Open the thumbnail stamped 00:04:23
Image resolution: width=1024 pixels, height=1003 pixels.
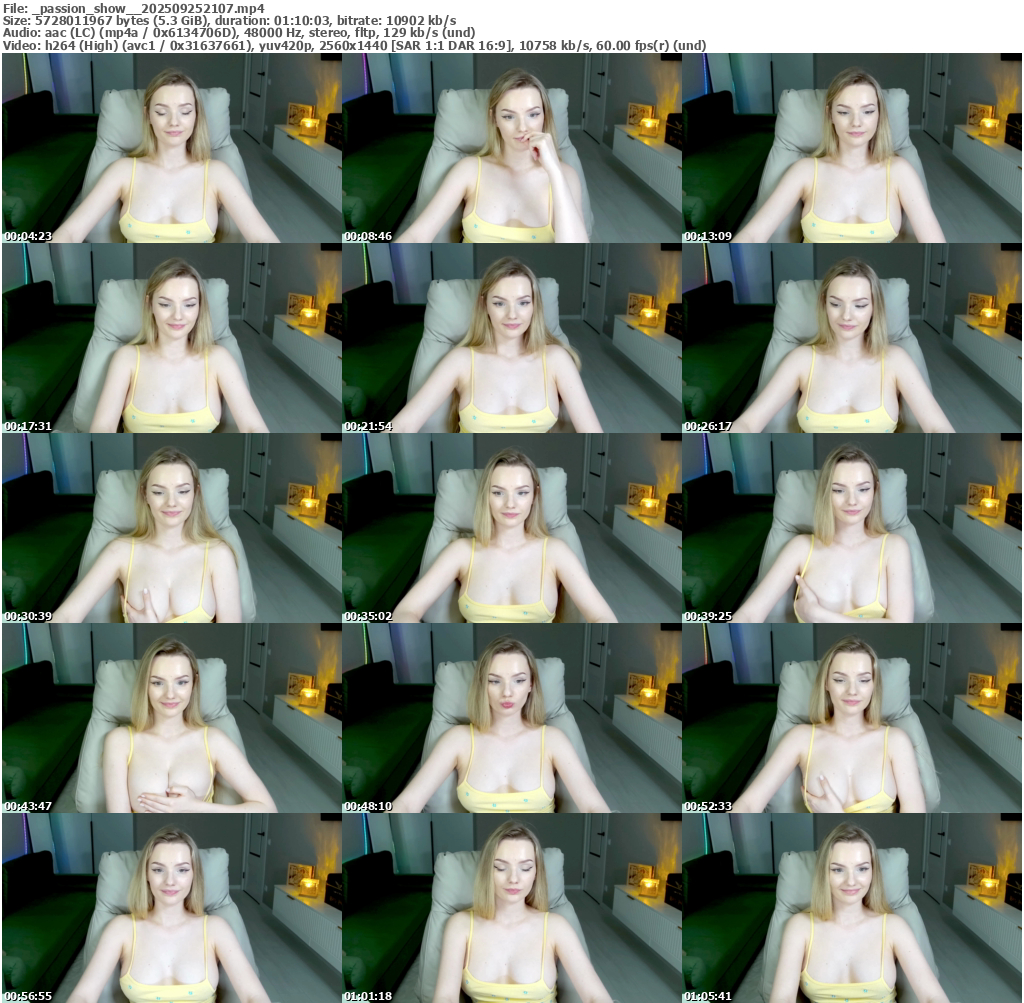click(172, 148)
